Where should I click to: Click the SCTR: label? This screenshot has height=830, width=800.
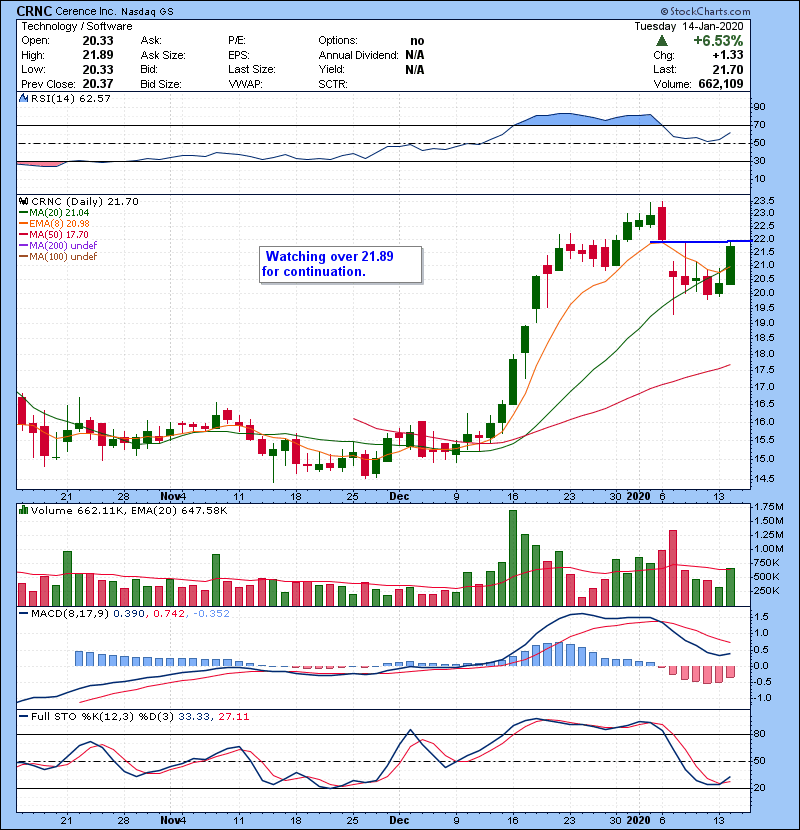(333, 84)
